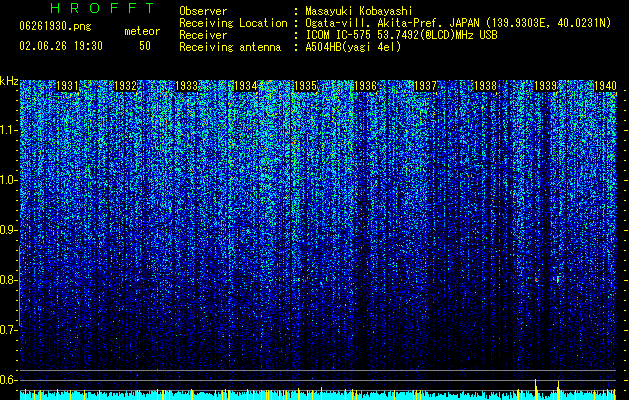Select the file name 06261930.png
The image size is (629, 400).
pyautogui.click(x=55, y=26)
